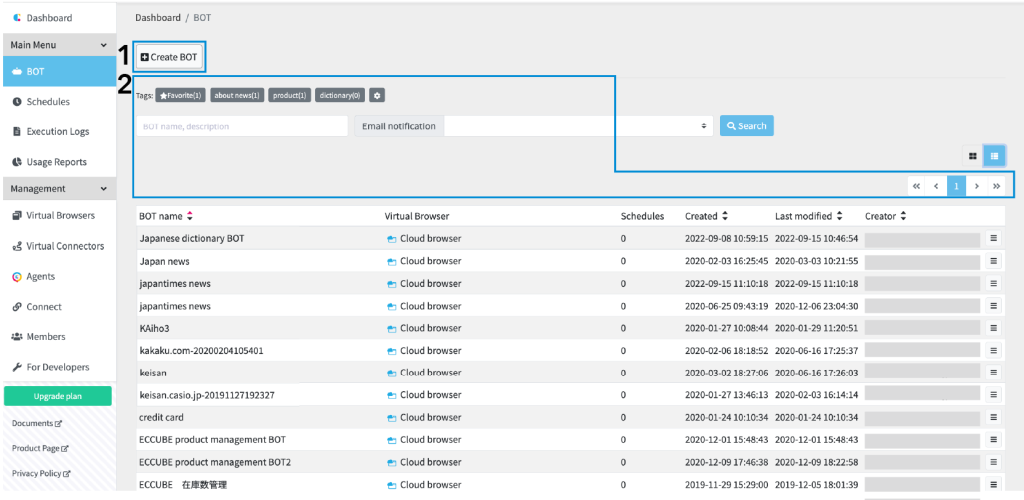Click Cloud browser icon in credit card row
Viewport: 1024px width, 500px height.
[x=392, y=418]
